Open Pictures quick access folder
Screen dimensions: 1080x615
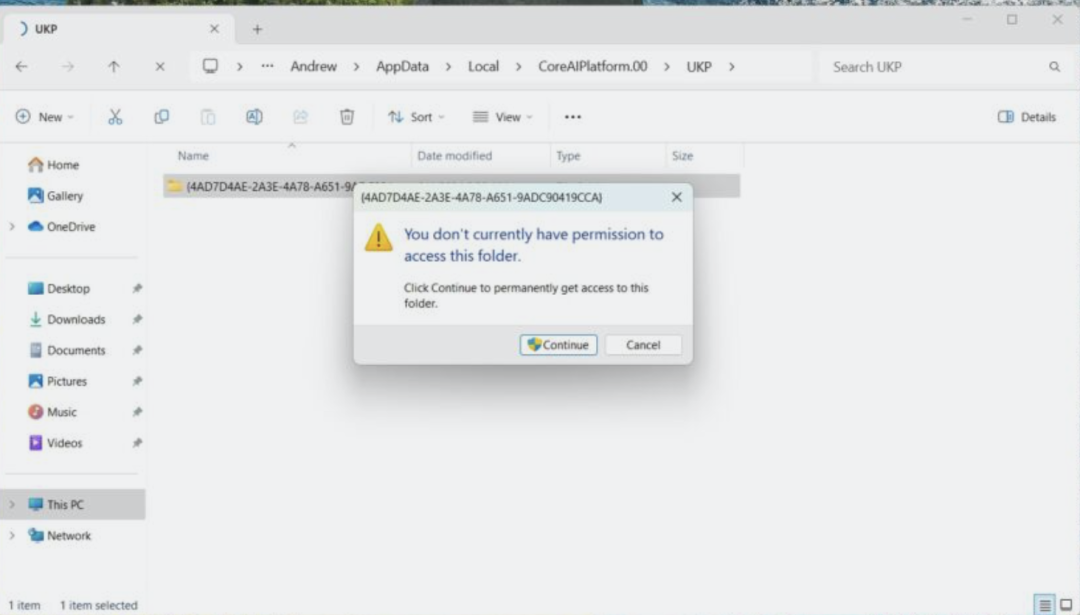click(57, 381)
